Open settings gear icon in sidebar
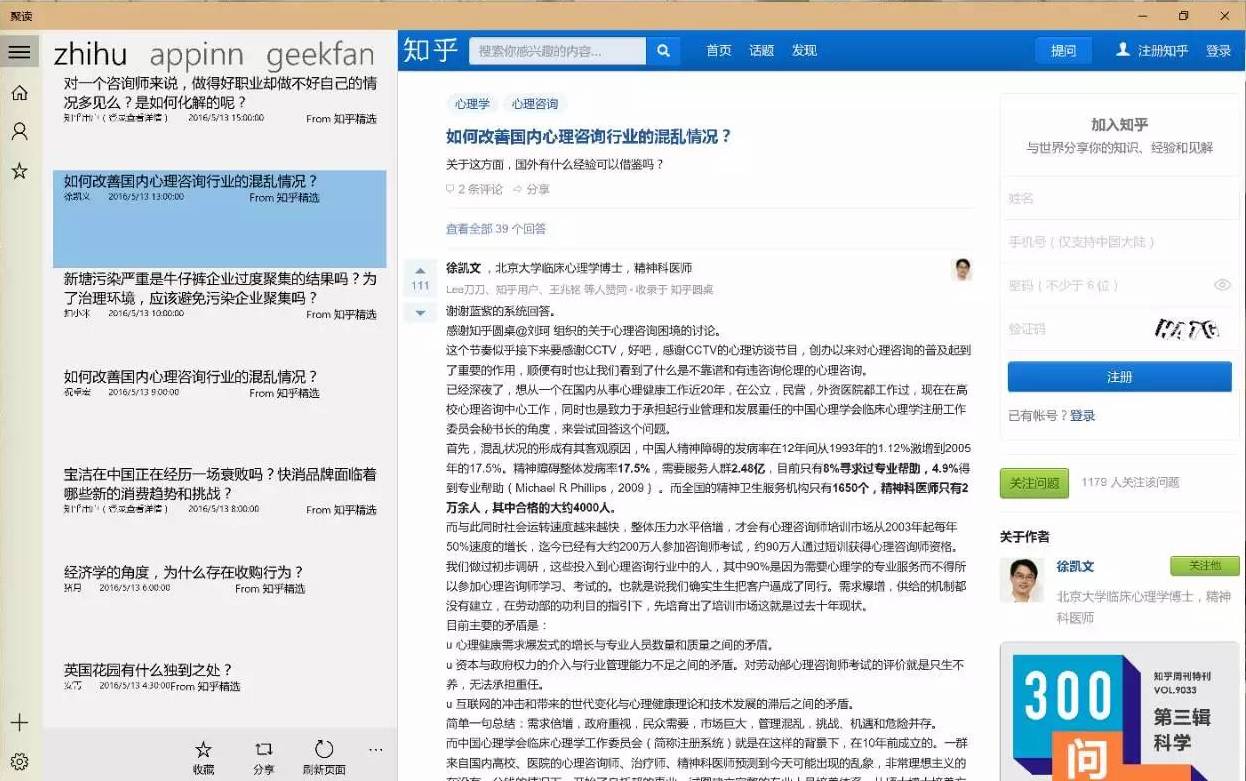 19,762
